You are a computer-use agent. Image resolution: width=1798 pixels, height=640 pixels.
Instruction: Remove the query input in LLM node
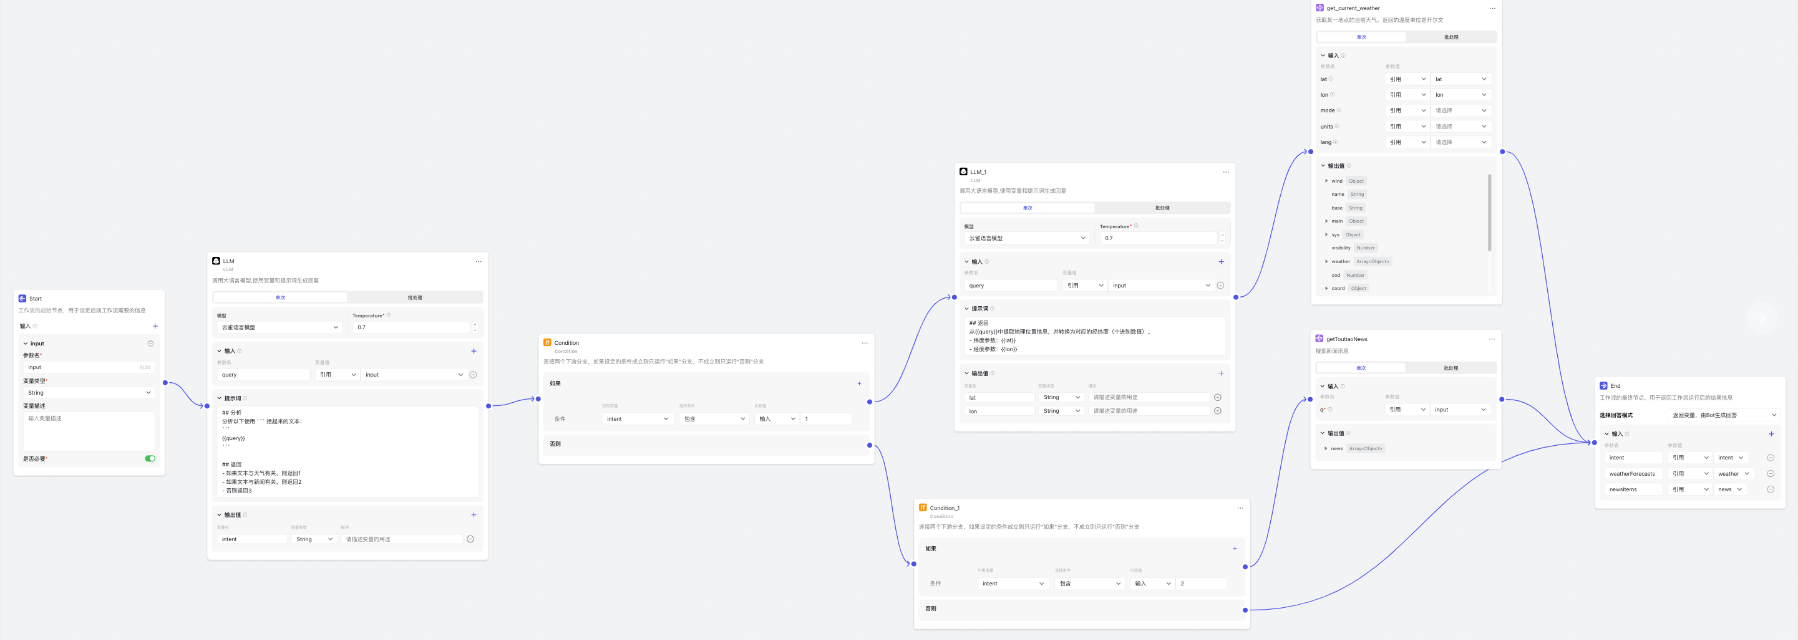click(x=473, y=375)
